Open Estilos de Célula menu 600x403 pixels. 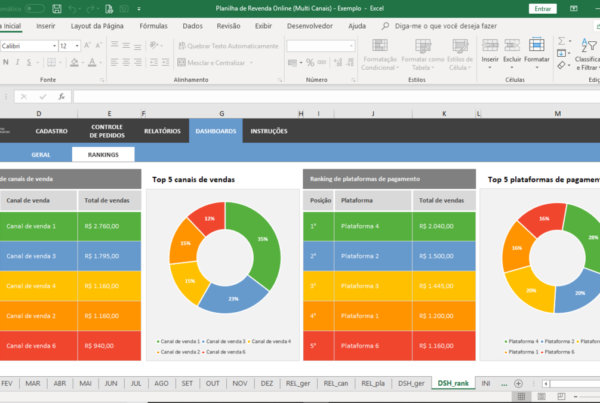pyautogui.click(x=460, y=55)
